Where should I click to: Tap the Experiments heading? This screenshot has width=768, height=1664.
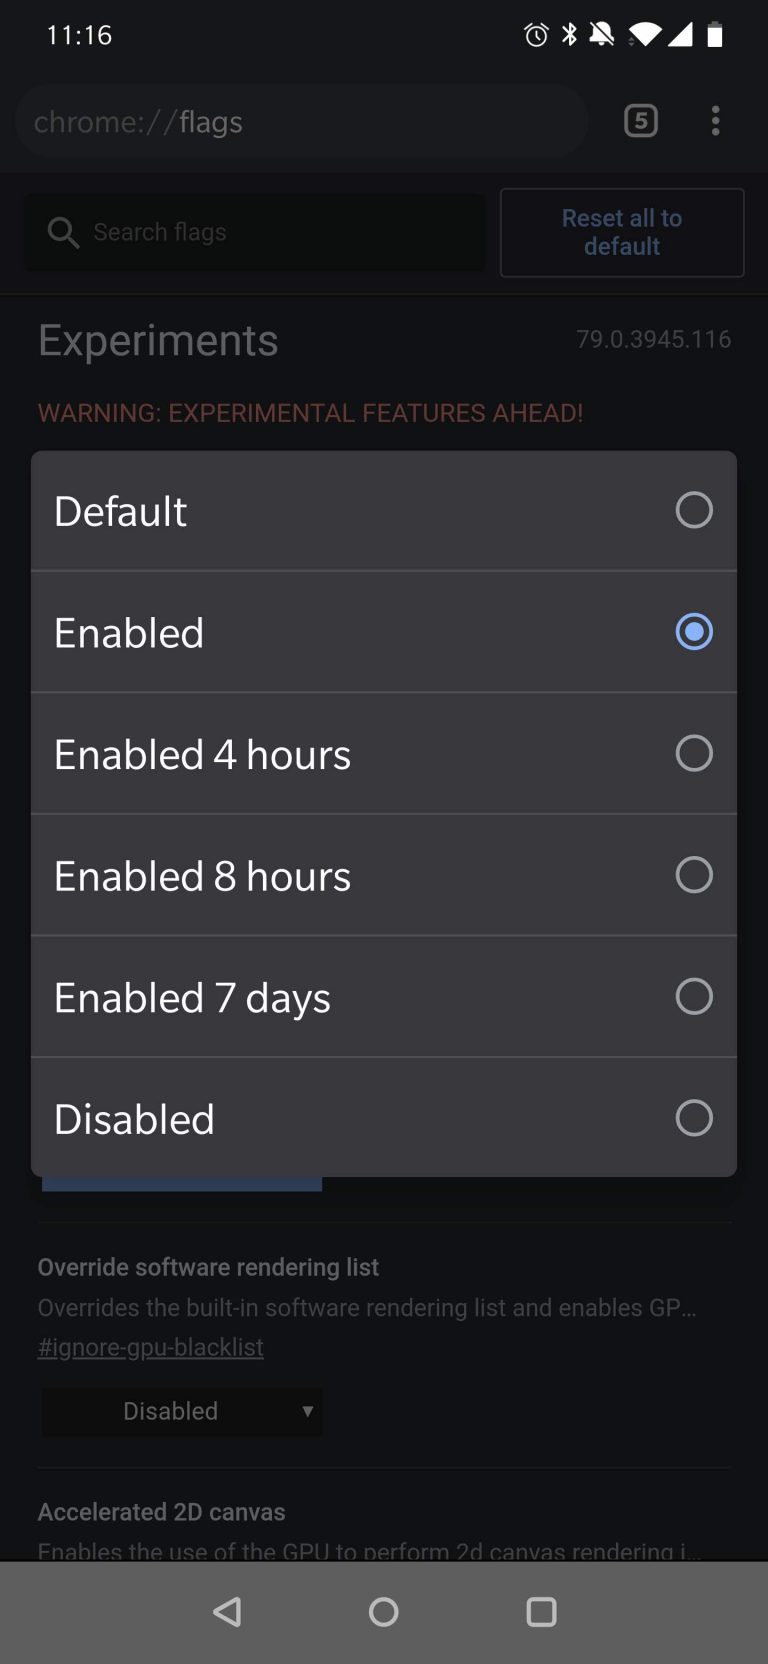(x=158, y=340)
